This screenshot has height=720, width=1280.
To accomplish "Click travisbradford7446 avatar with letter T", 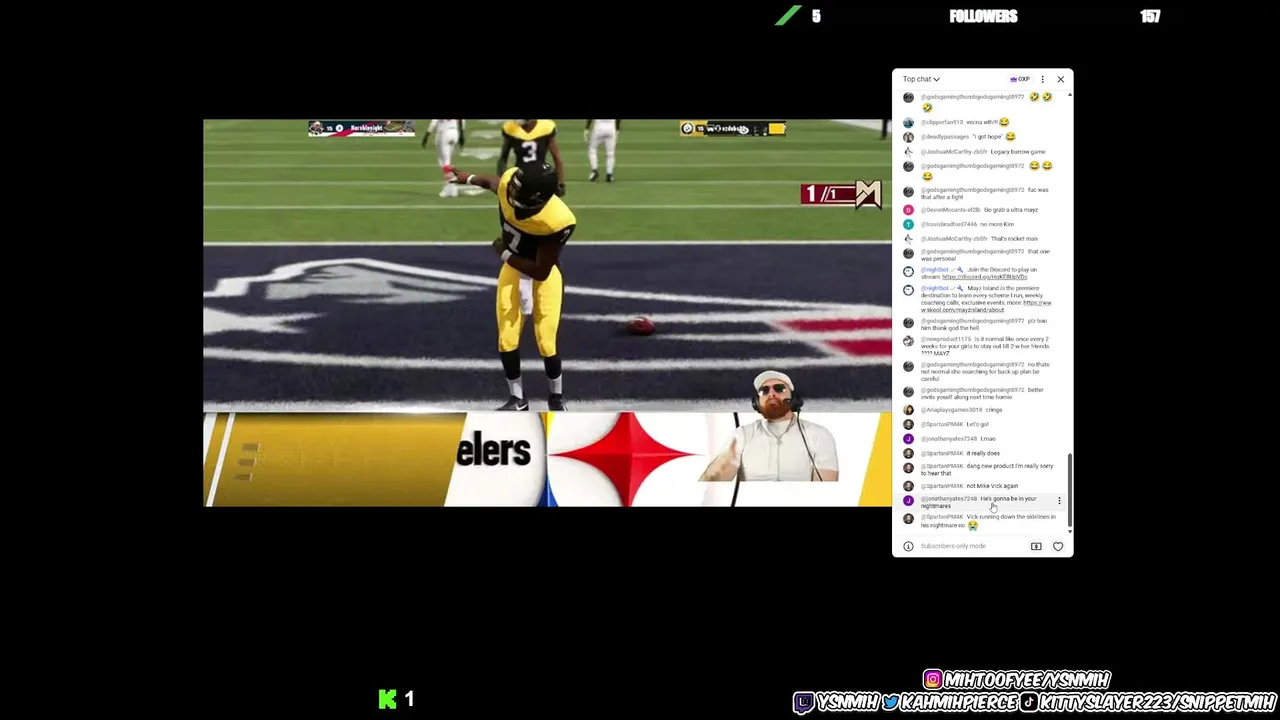I will [908, 224].
